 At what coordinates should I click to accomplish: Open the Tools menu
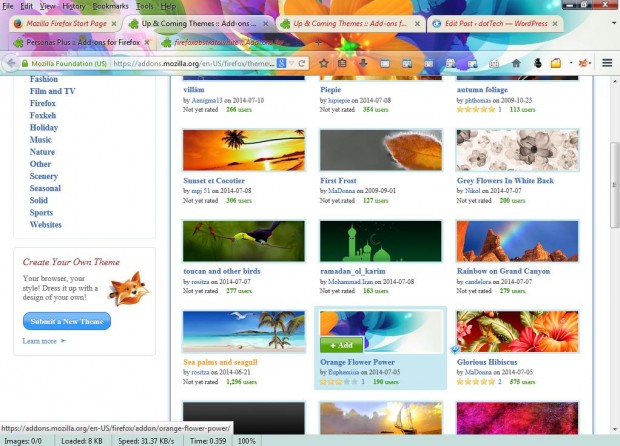tap(144, 6)
